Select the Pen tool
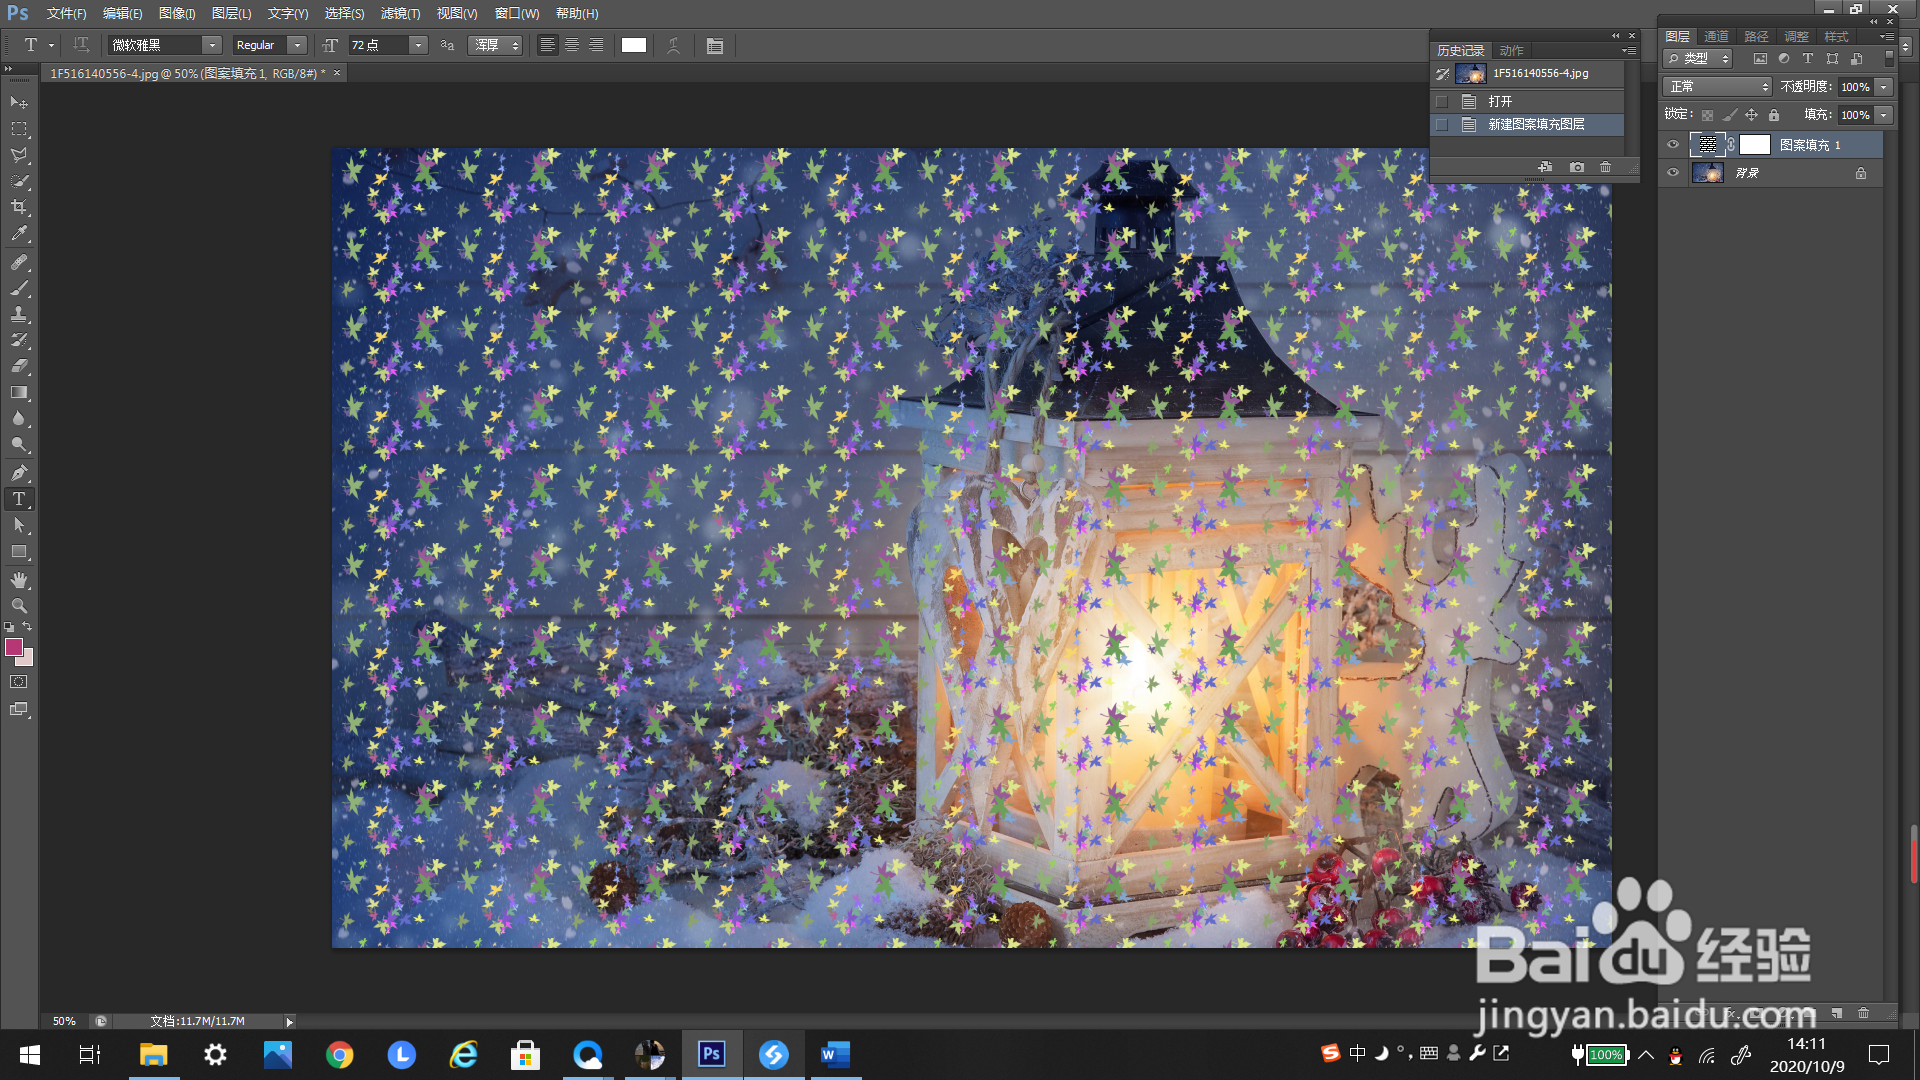The height and width of the screenshot is (1080, 1920). 19,473
